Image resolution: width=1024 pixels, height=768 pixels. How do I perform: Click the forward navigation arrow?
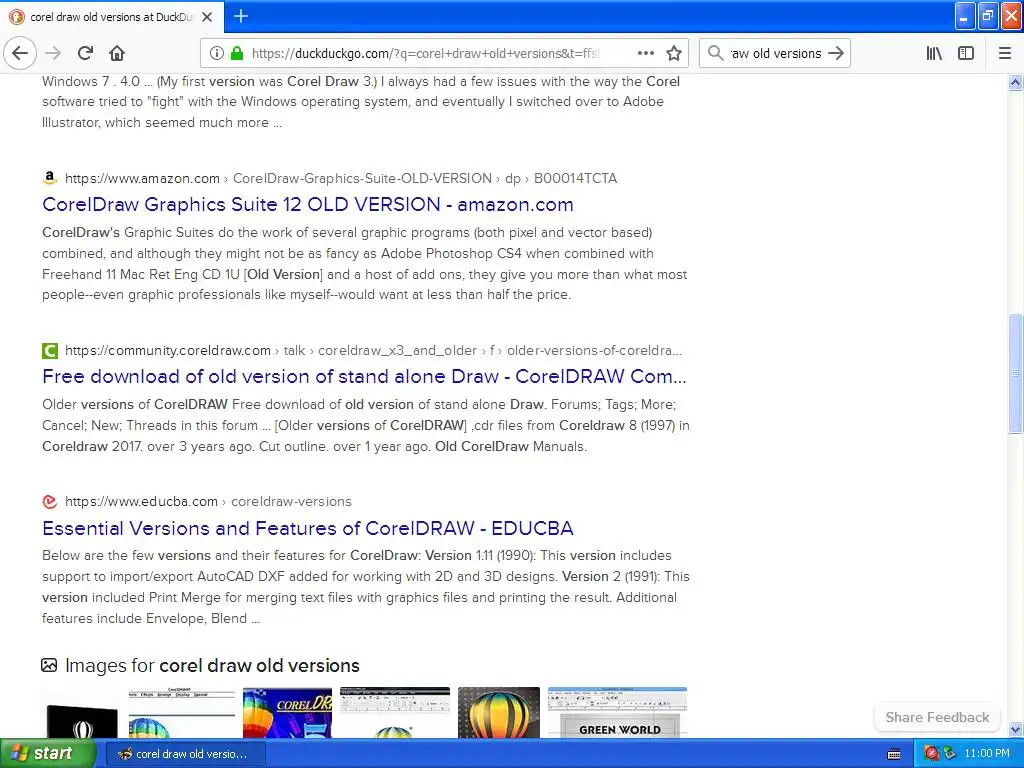tap(53, 53)
